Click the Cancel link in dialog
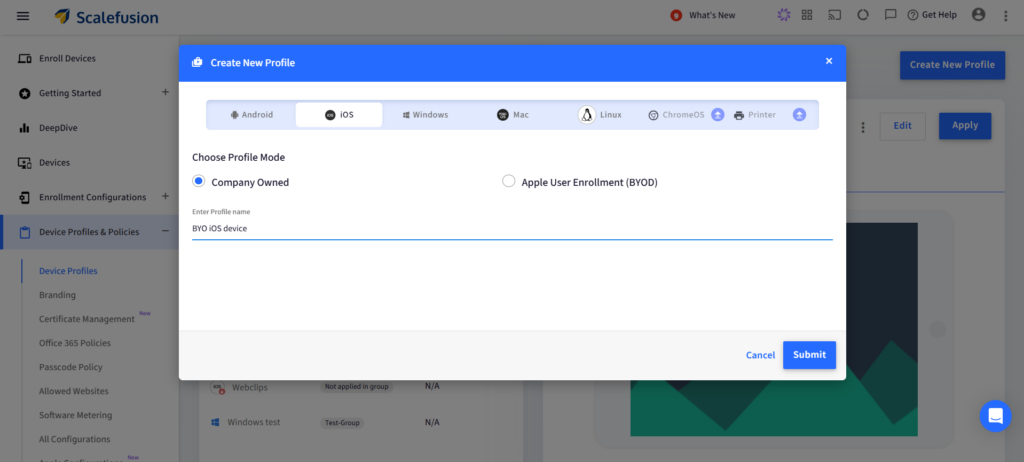 point(760,355)
